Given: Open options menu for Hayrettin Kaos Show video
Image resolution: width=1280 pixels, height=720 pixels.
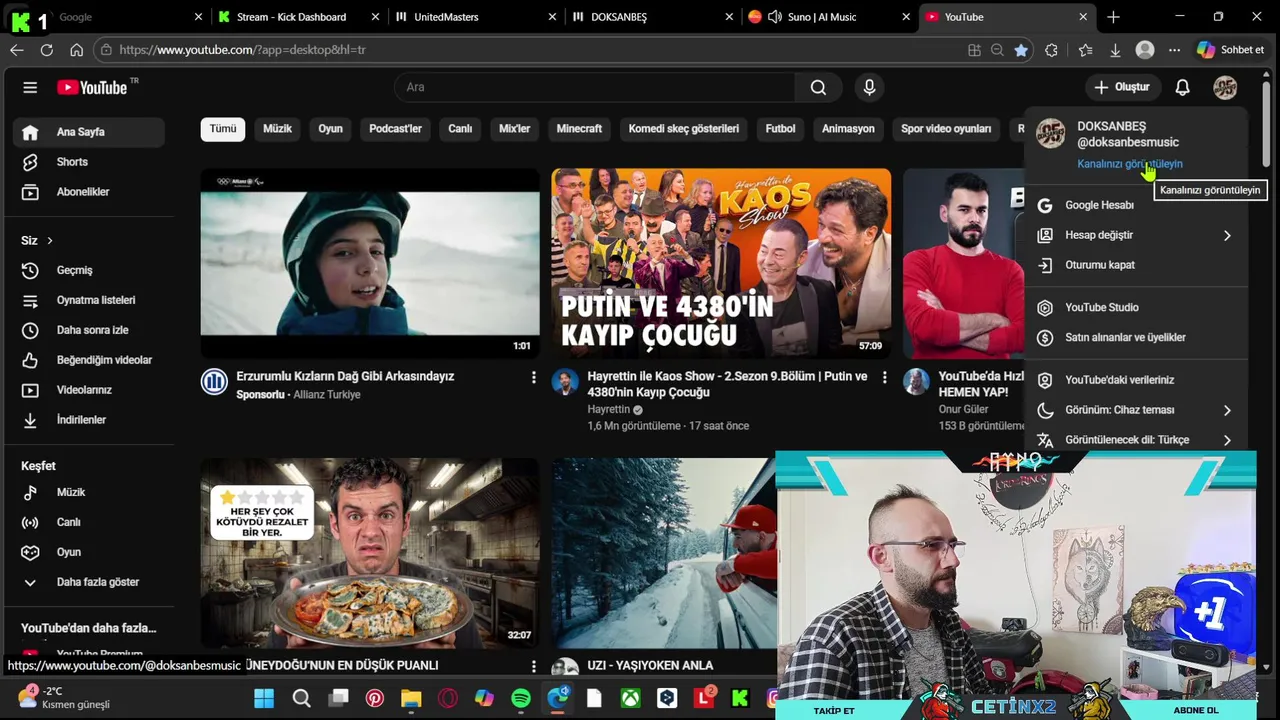Looking at the screenshot, I should tap(884, 377).
